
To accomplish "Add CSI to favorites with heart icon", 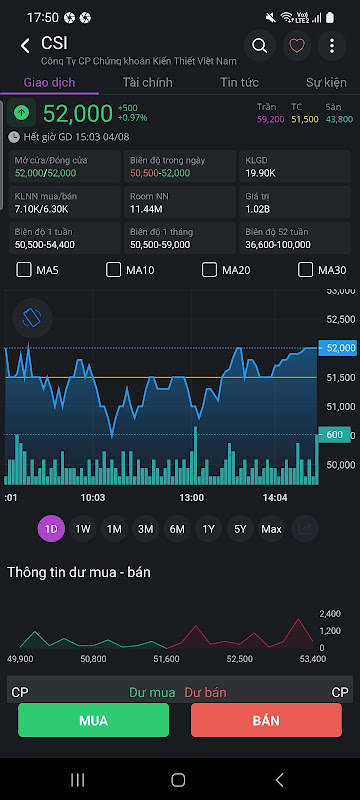I will [x=296, y=46].
